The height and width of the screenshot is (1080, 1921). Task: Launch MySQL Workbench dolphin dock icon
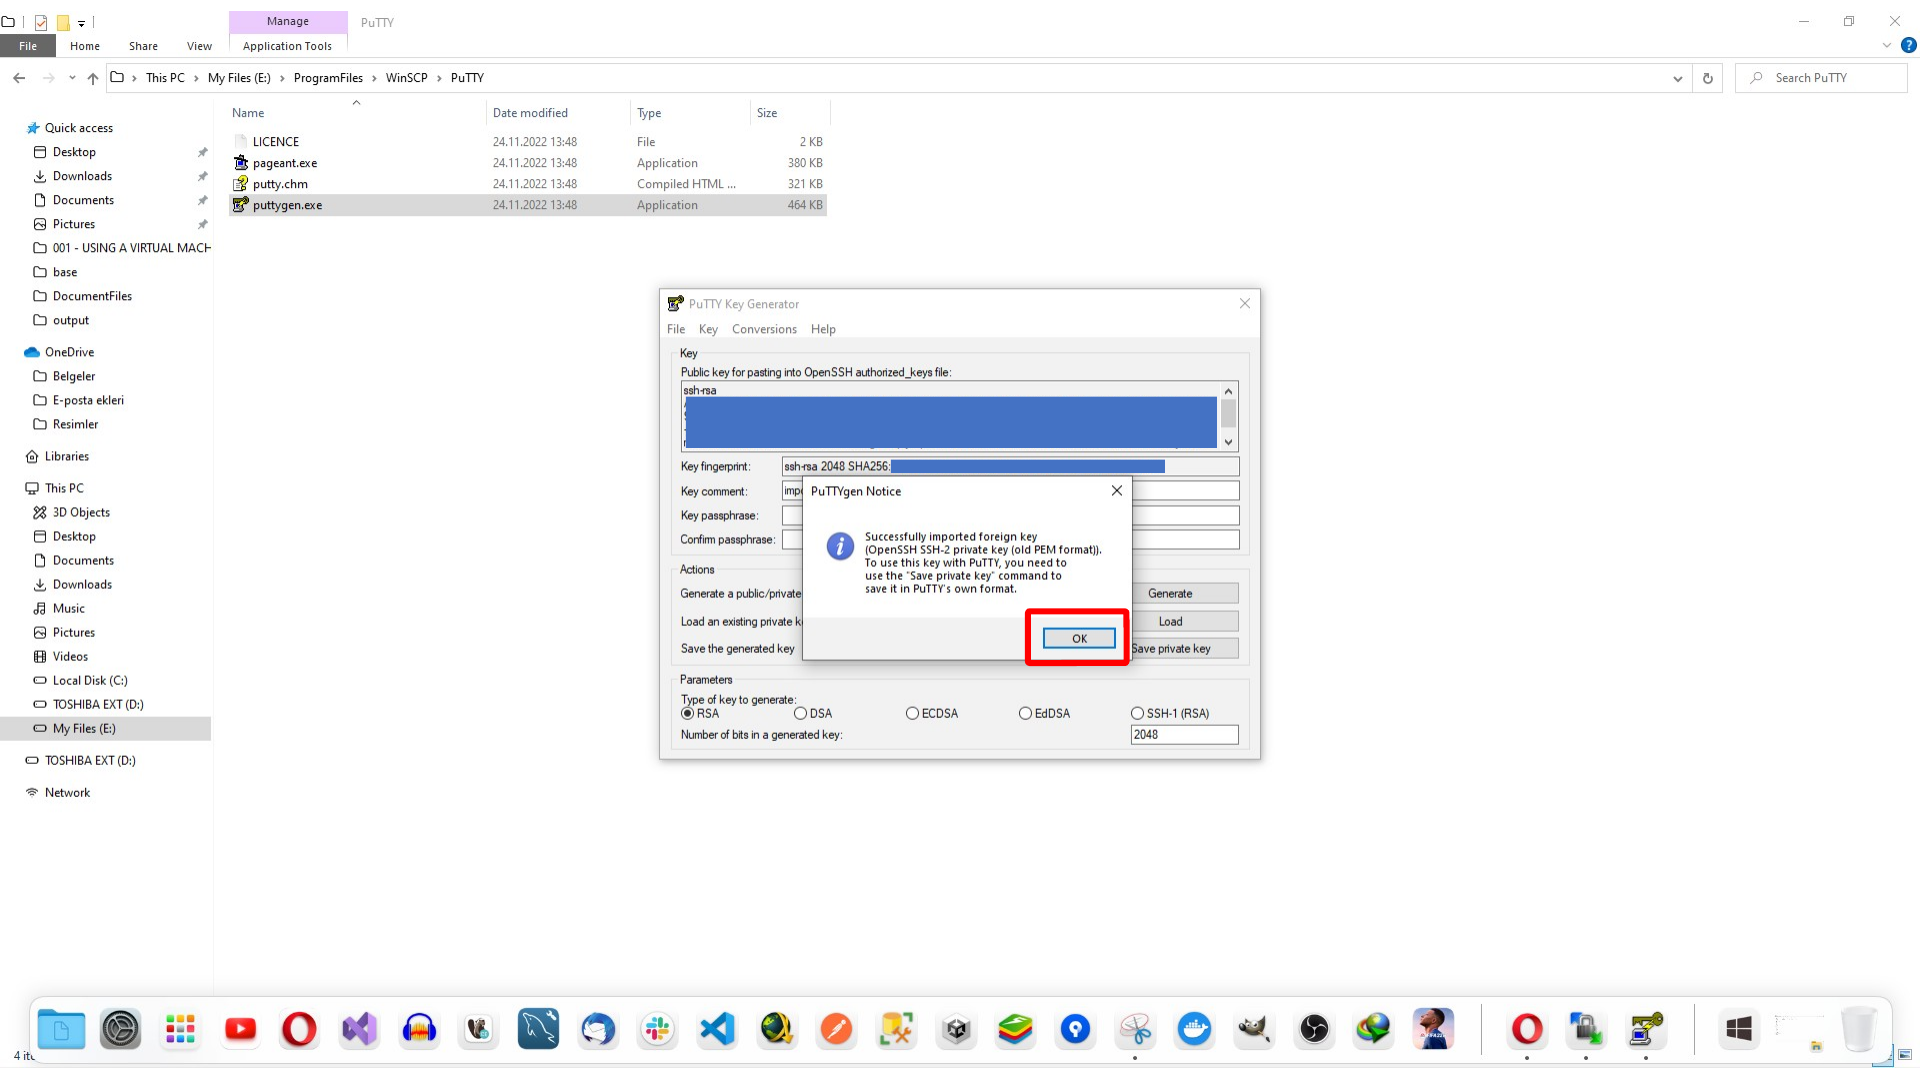point(538,1029)
